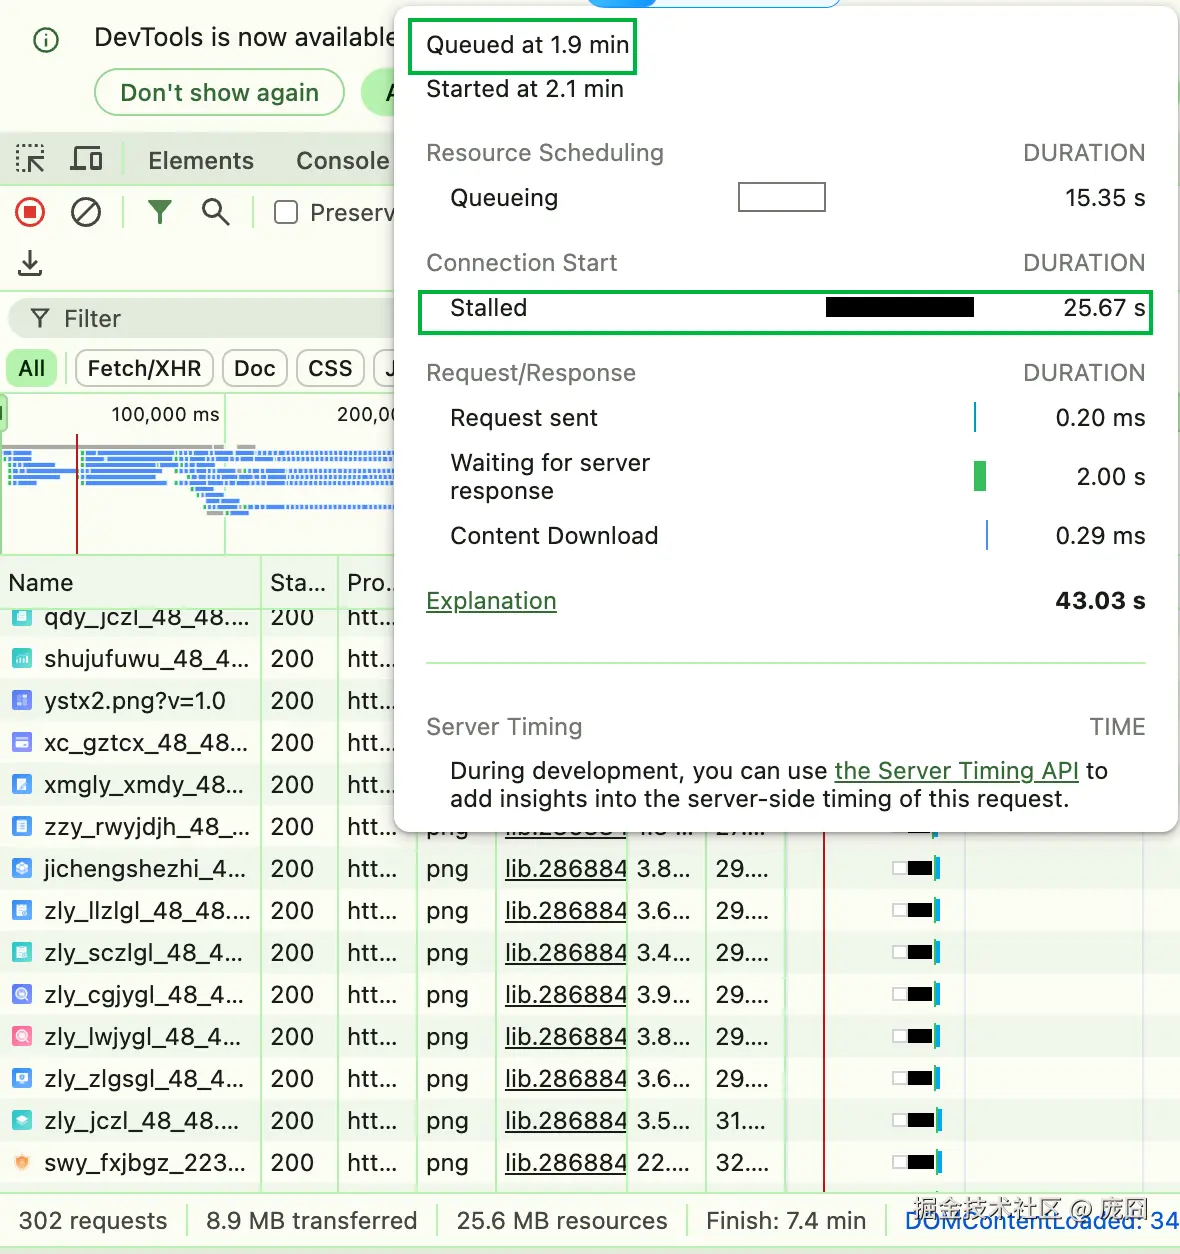Open initiator link in swy_fxjbgz row
This screenshot has height=1254, width=1180.
tap(565, 1163)
